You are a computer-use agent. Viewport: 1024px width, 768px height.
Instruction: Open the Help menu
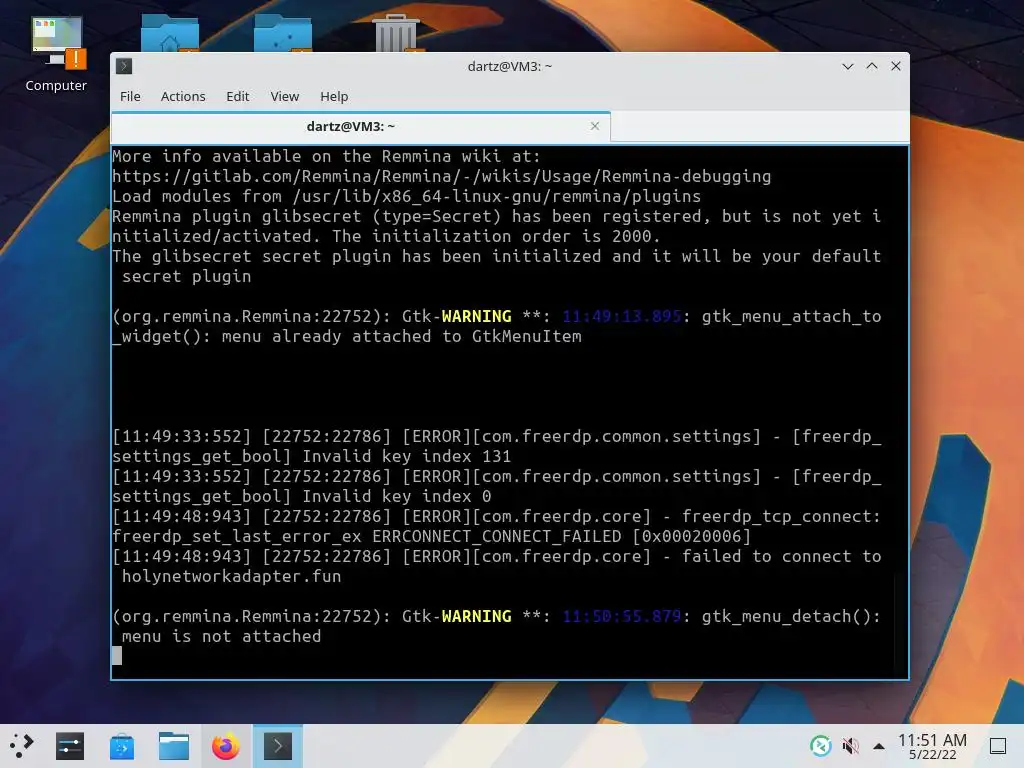click(x=334, y=96)
